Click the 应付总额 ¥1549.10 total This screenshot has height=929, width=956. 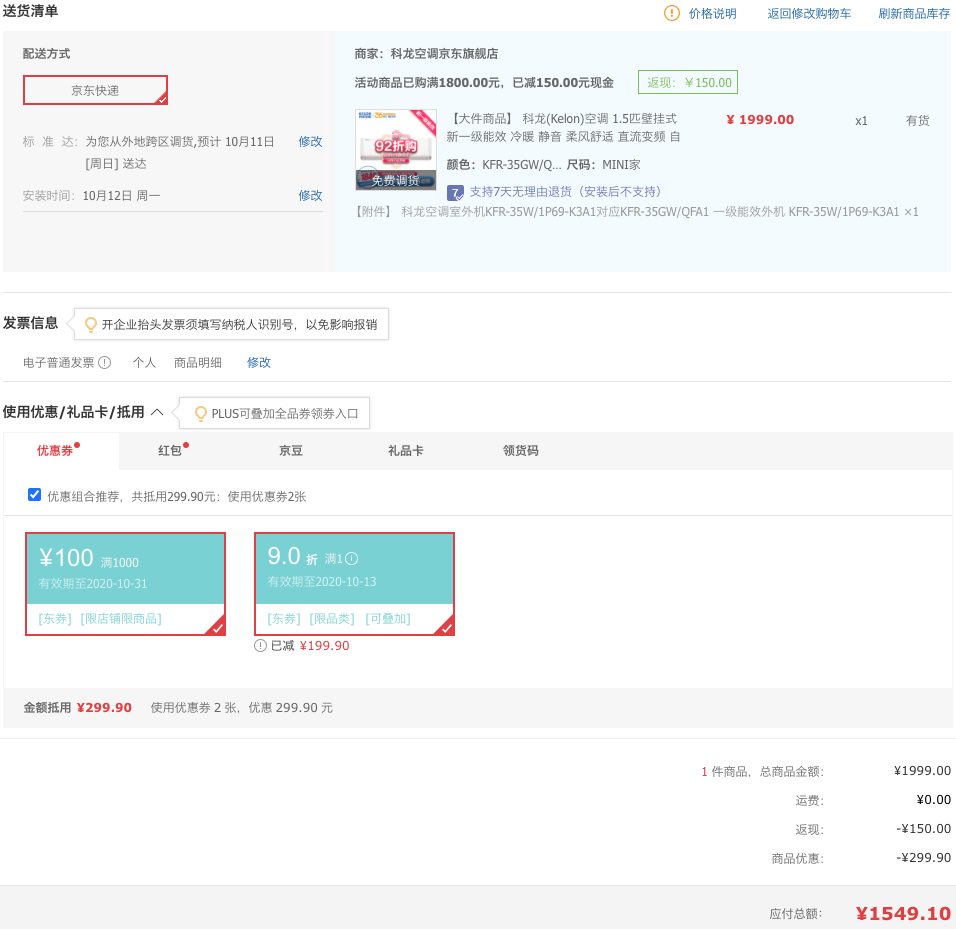[x=902, y=913]
